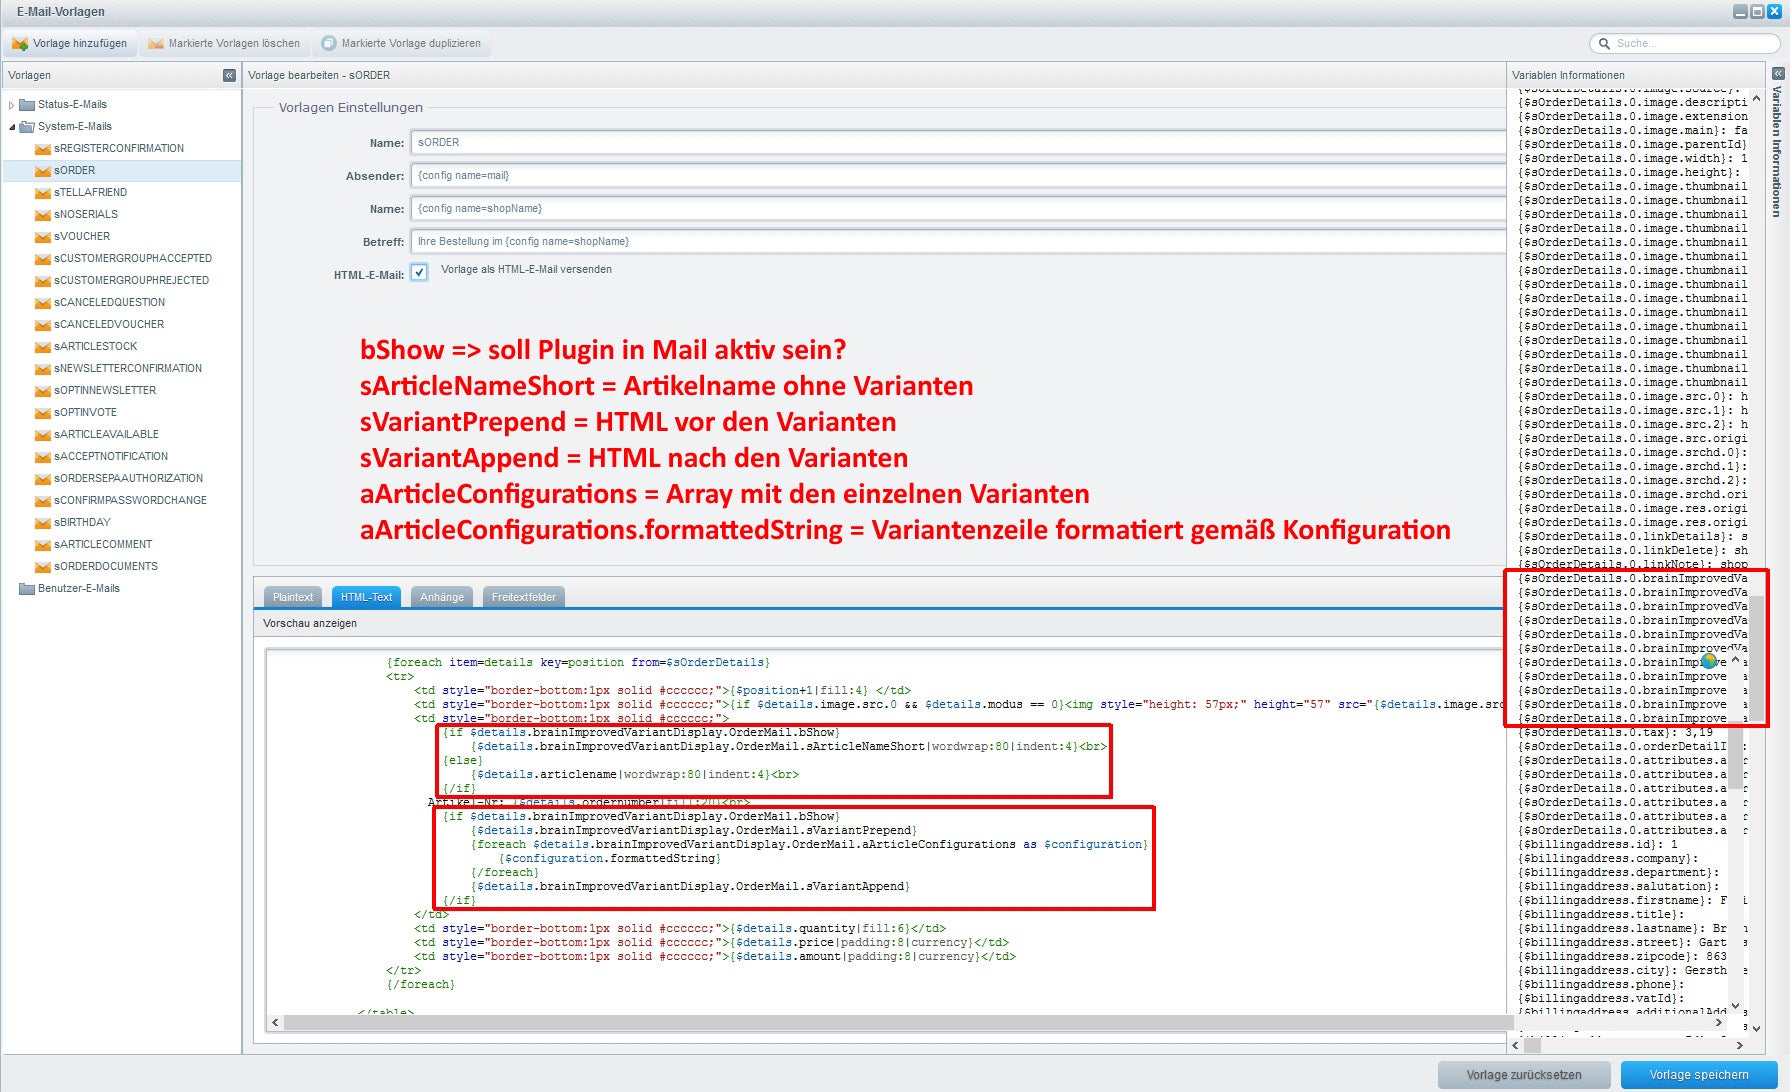Select the sCUSTOMERGROUPHACCEPTED template
This screenshot has height=1092, width=1790.
tap(133, 258)
